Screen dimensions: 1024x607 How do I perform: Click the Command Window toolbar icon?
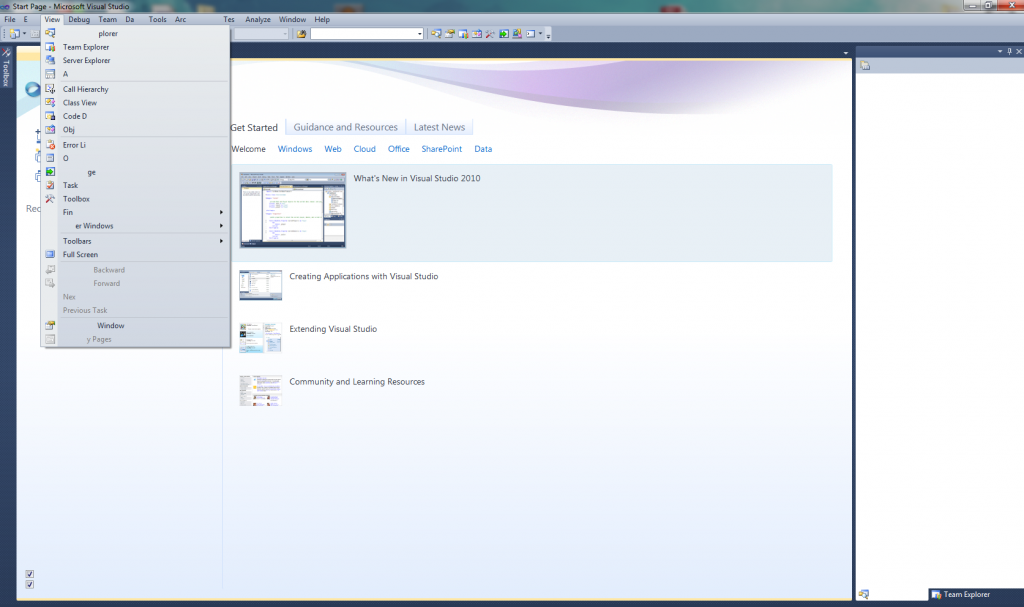[x=530, y=34]
